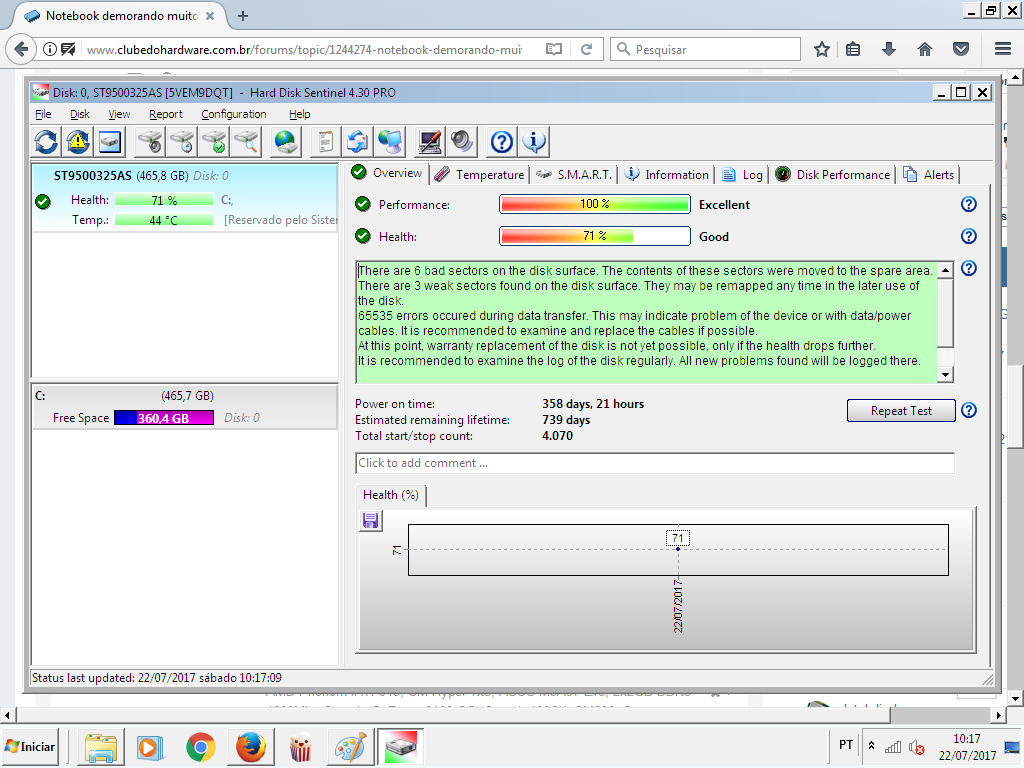Open the File menu
Viewport: 1024px width, 768px height.
43,114
